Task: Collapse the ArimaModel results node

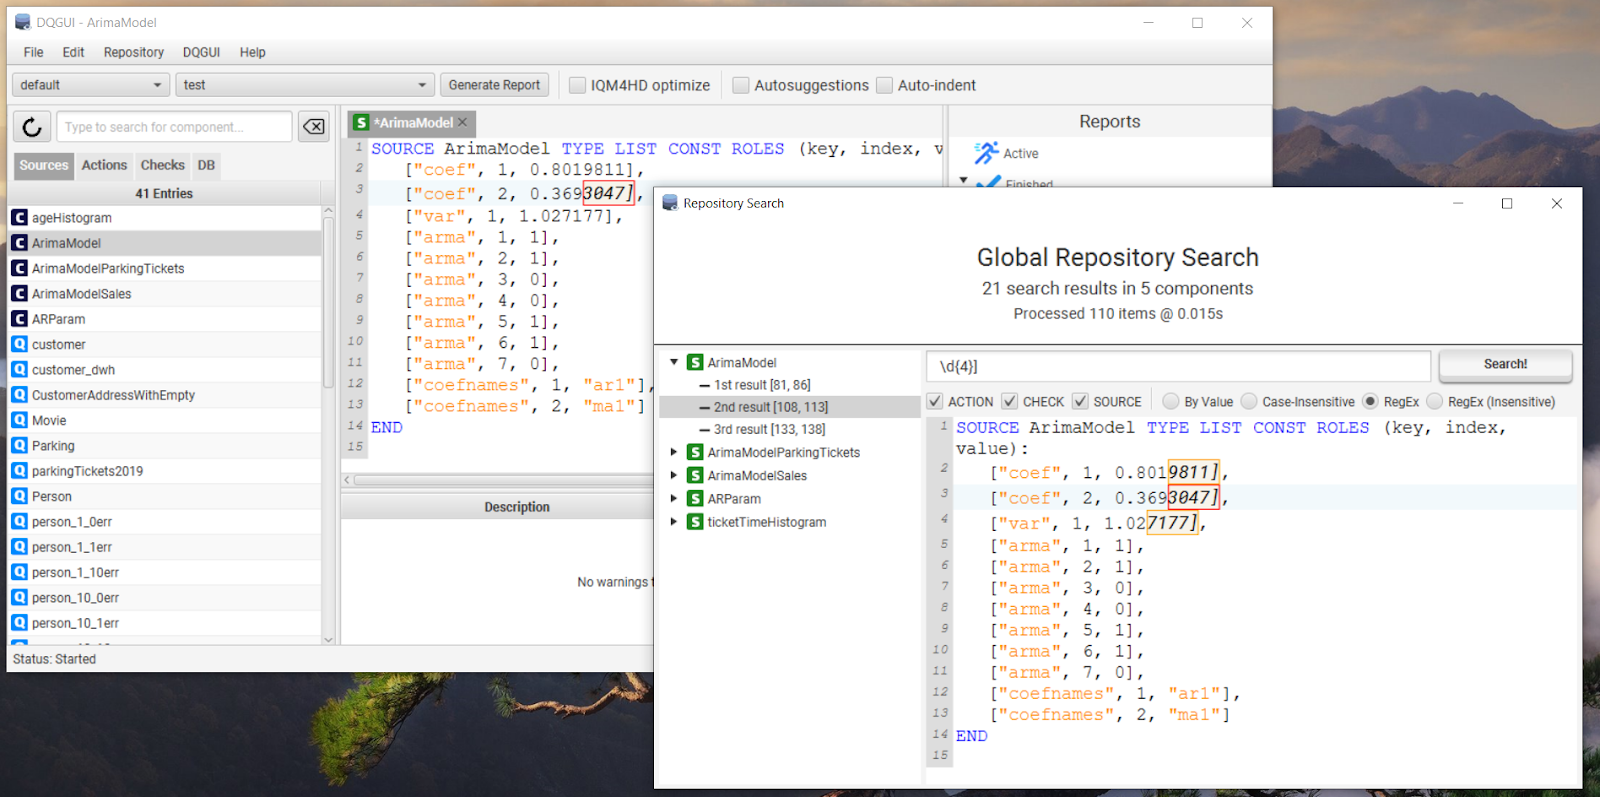Action: pos(674,363)
